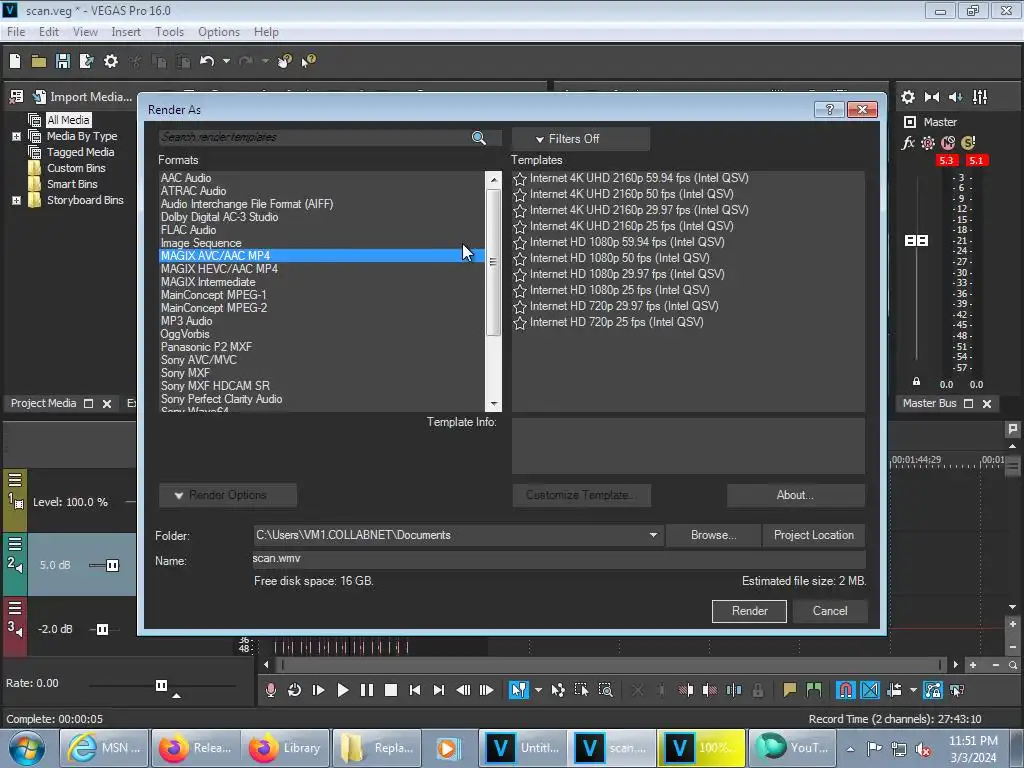Select the Selection Edit tool
Image resolution: width=1024 pixels, height=768 pixels.
click(x=581, y=690)
